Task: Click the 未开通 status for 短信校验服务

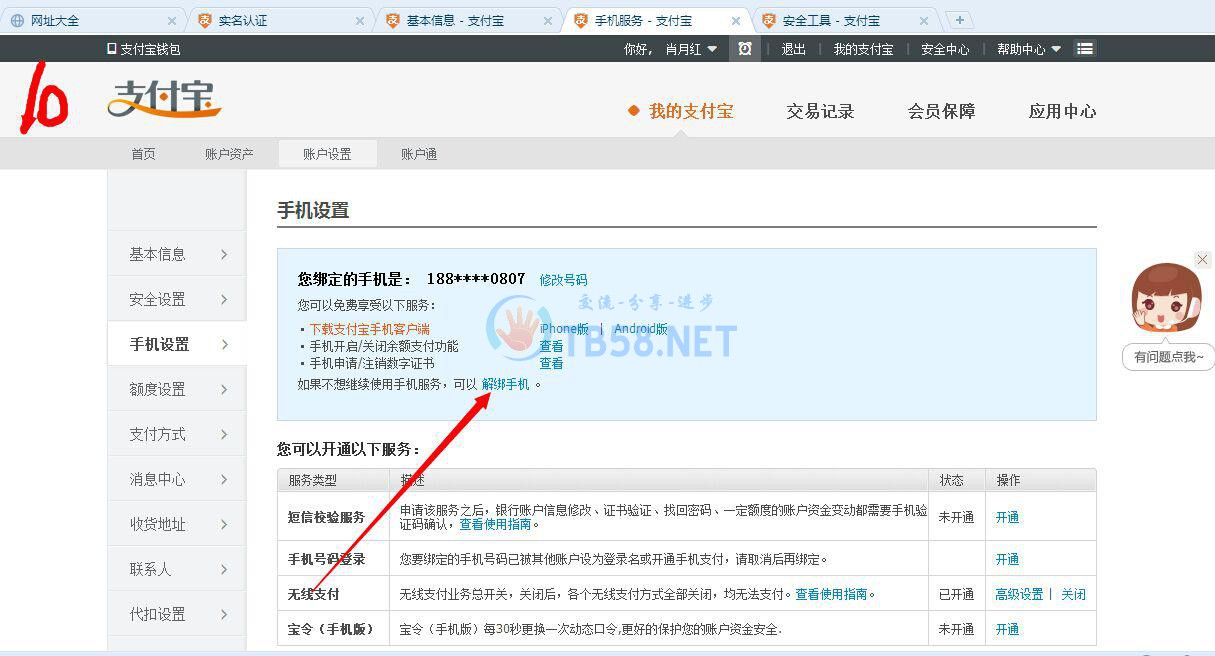Action: (x=956, y=517)
